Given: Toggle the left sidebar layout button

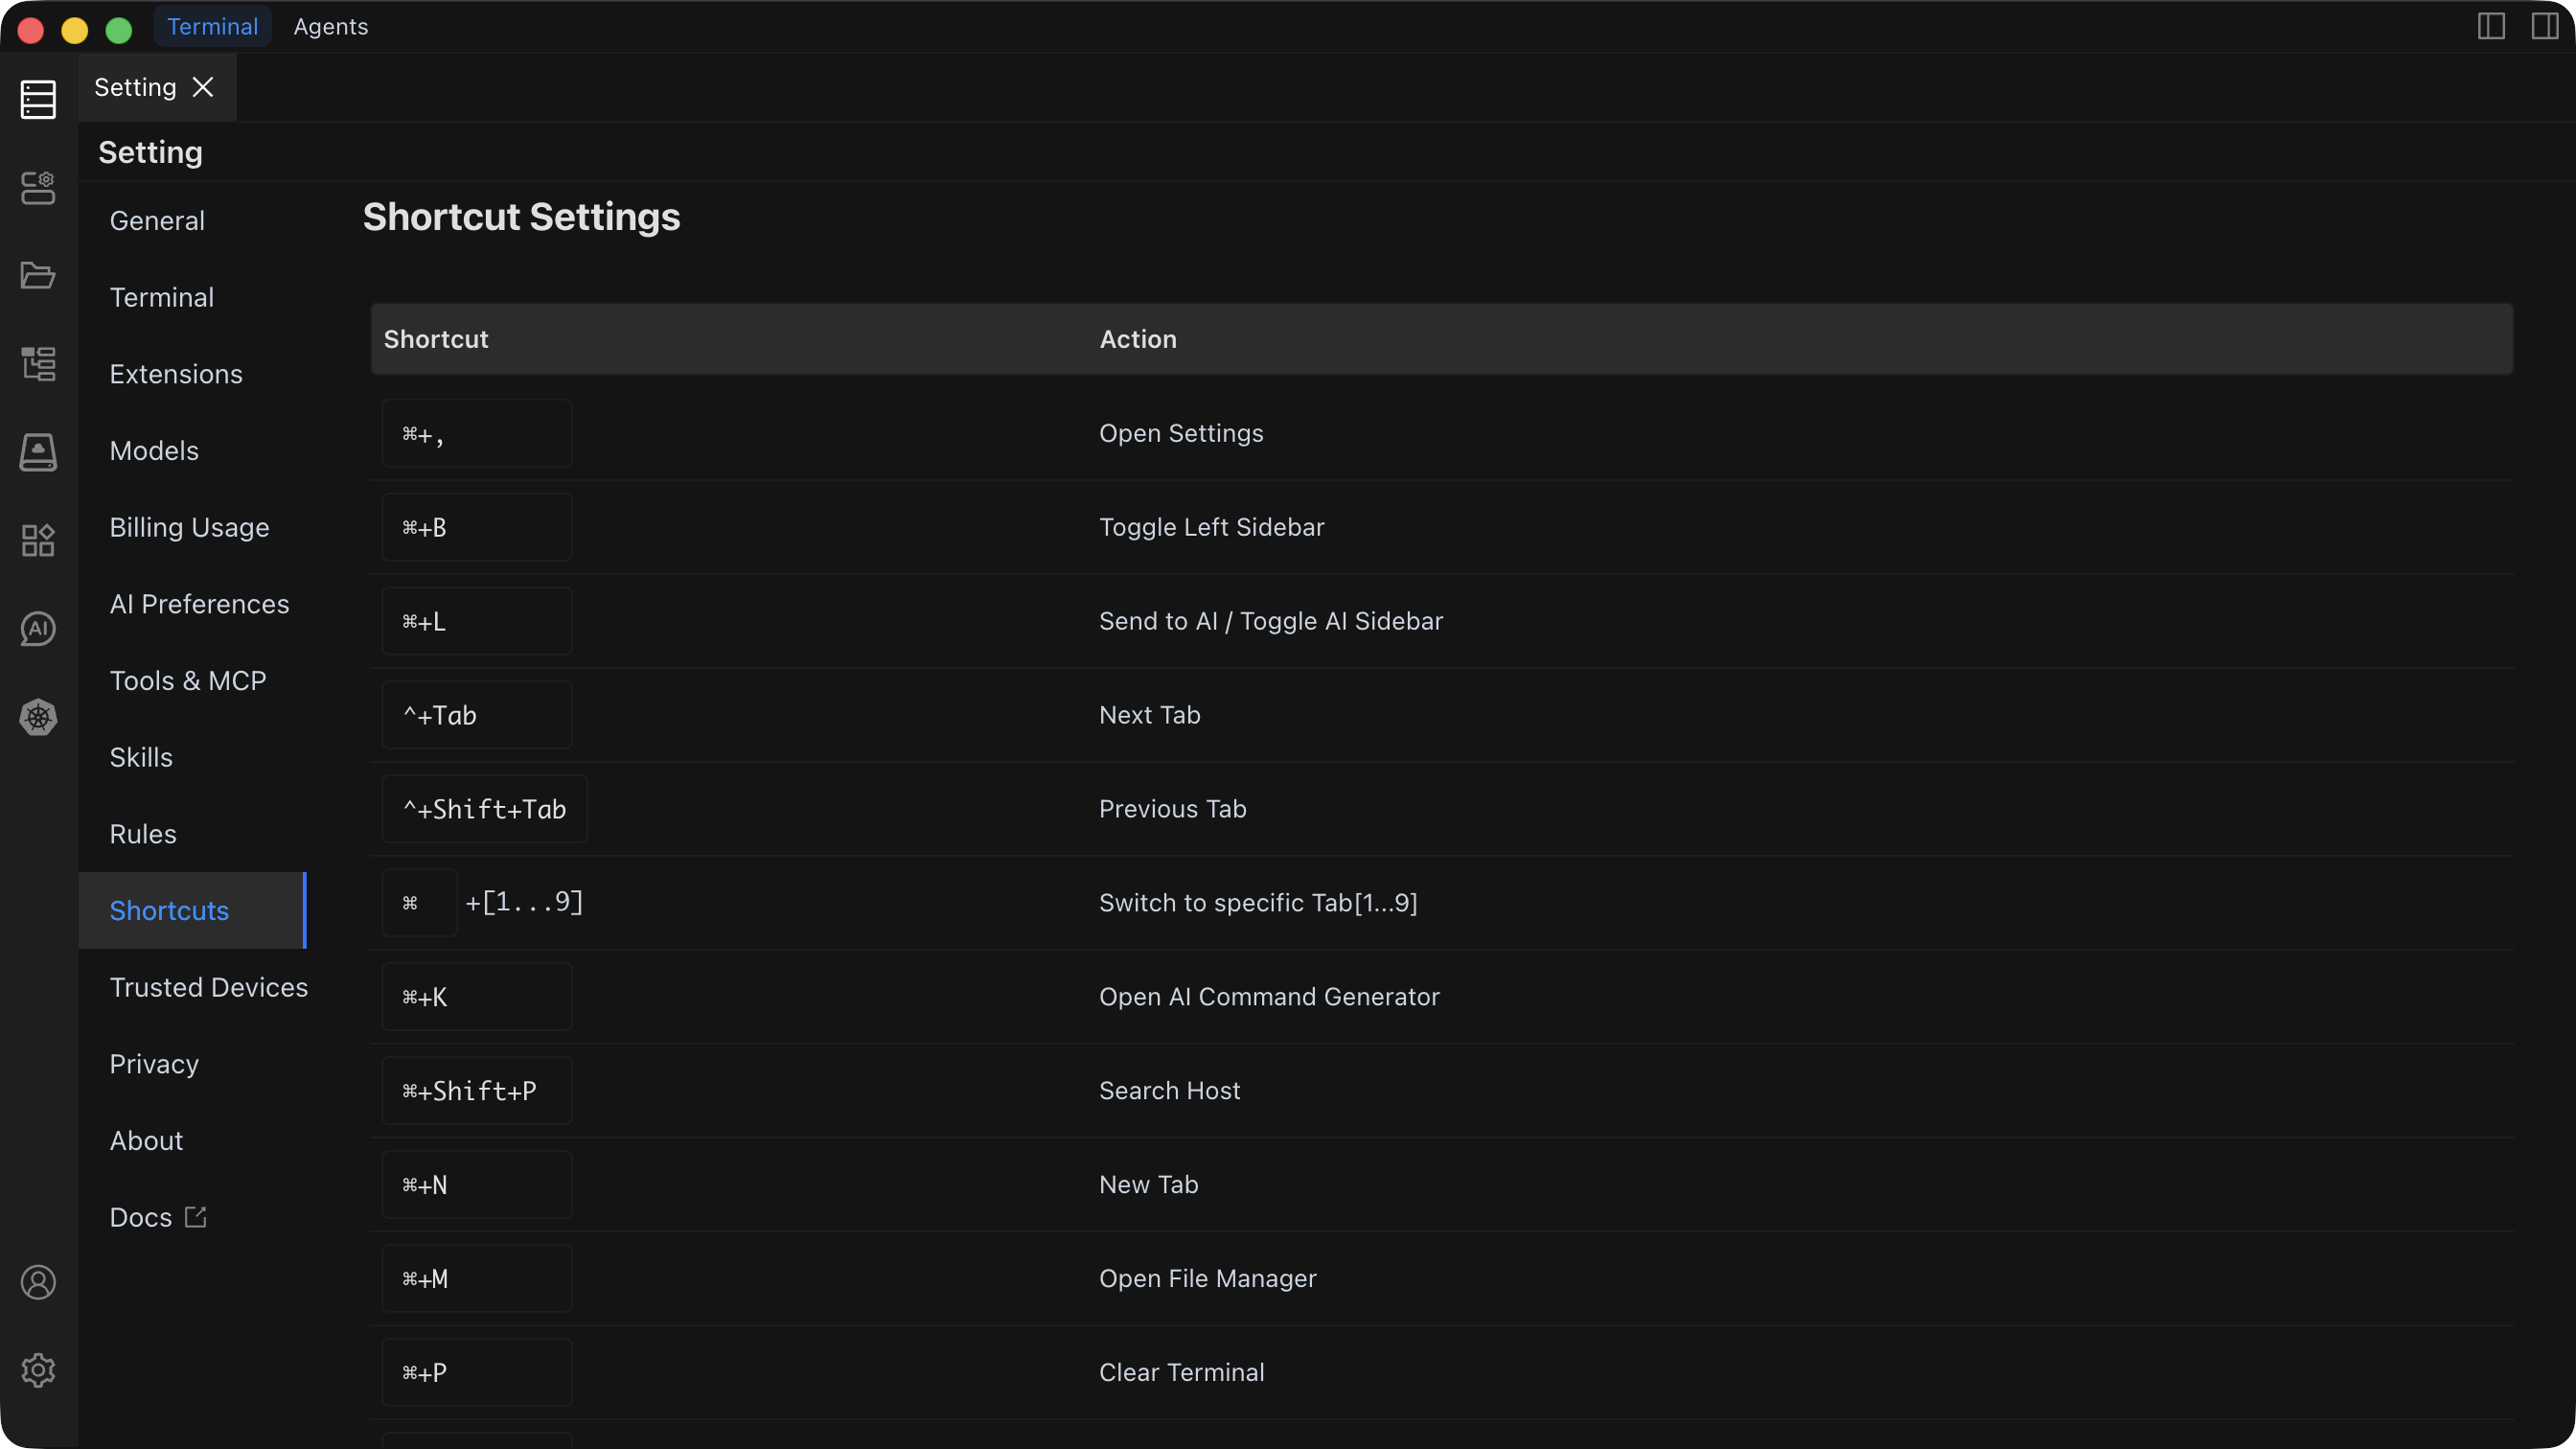Looking at the screenshot, I should [x=2491, y=26].
